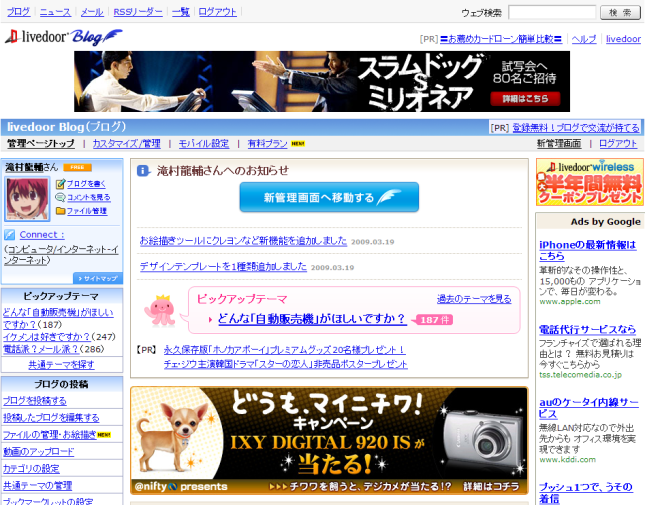Image resolution: width=645 pixels, height=505 pixels.
Task: Select カスタマイズ/管理 tab
Action: coord(126,144)
